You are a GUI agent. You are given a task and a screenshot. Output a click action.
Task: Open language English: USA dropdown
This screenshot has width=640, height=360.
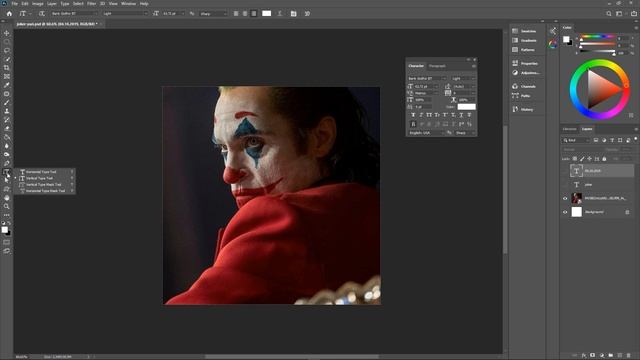(426, 133)
